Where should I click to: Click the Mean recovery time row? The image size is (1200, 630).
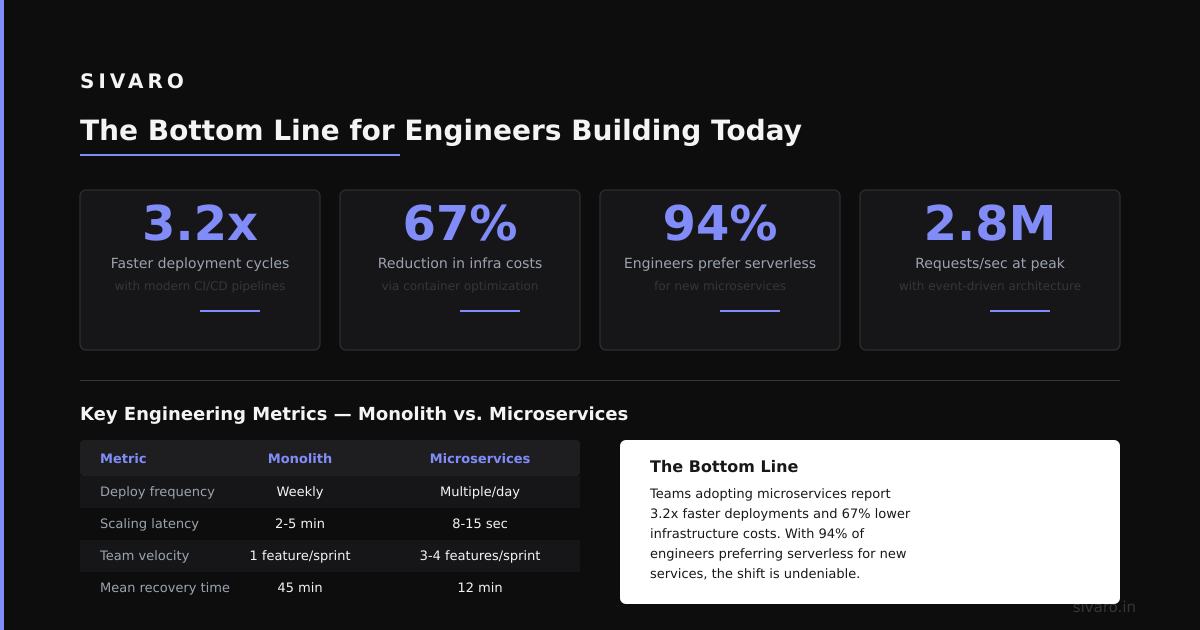coord(330,588)
